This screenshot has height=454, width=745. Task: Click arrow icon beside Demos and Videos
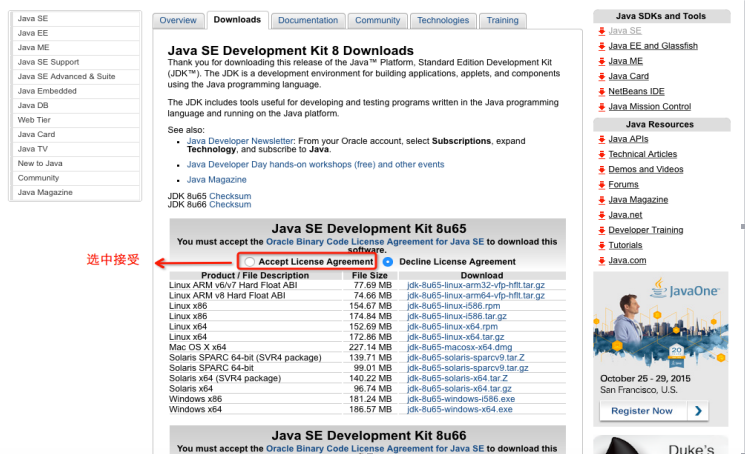602,170
